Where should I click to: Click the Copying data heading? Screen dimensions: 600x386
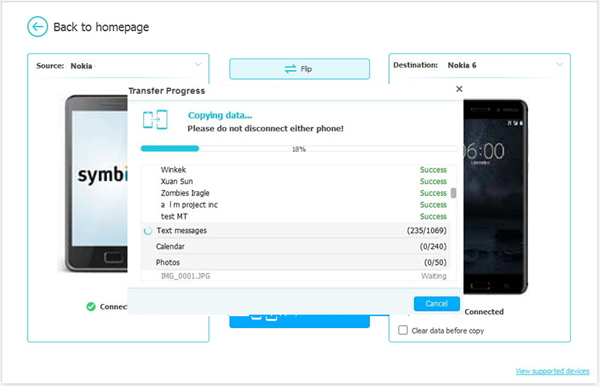click(220, 115)
